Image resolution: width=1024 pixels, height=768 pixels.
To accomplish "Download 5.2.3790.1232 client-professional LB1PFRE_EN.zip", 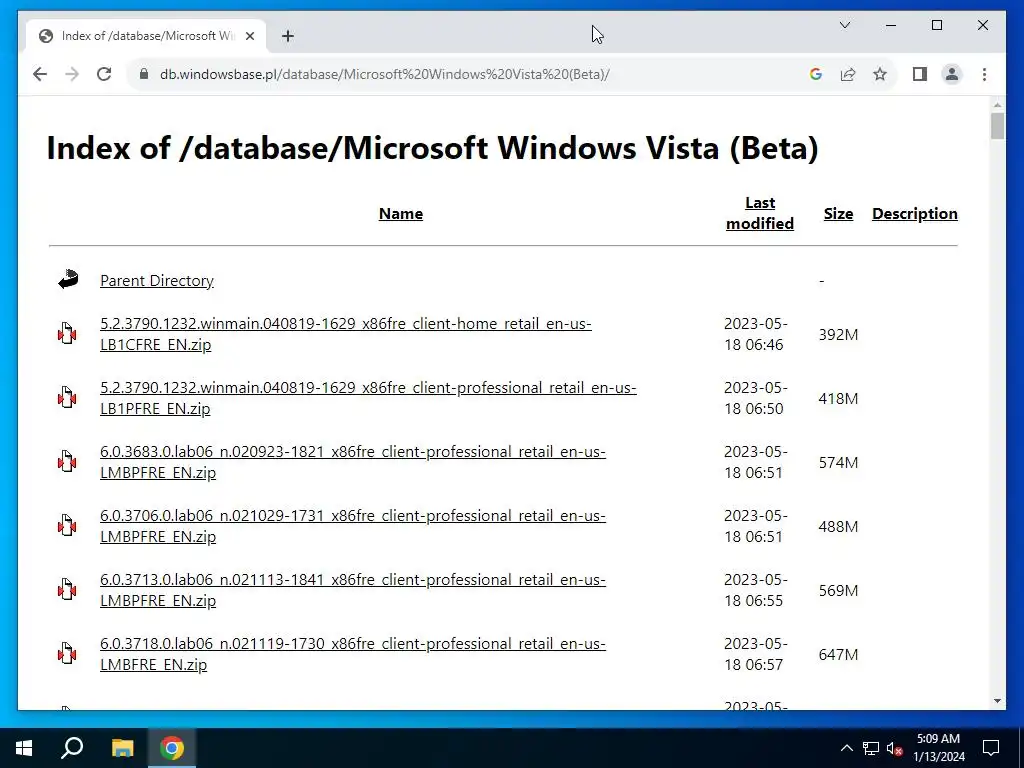I will 368,398.
